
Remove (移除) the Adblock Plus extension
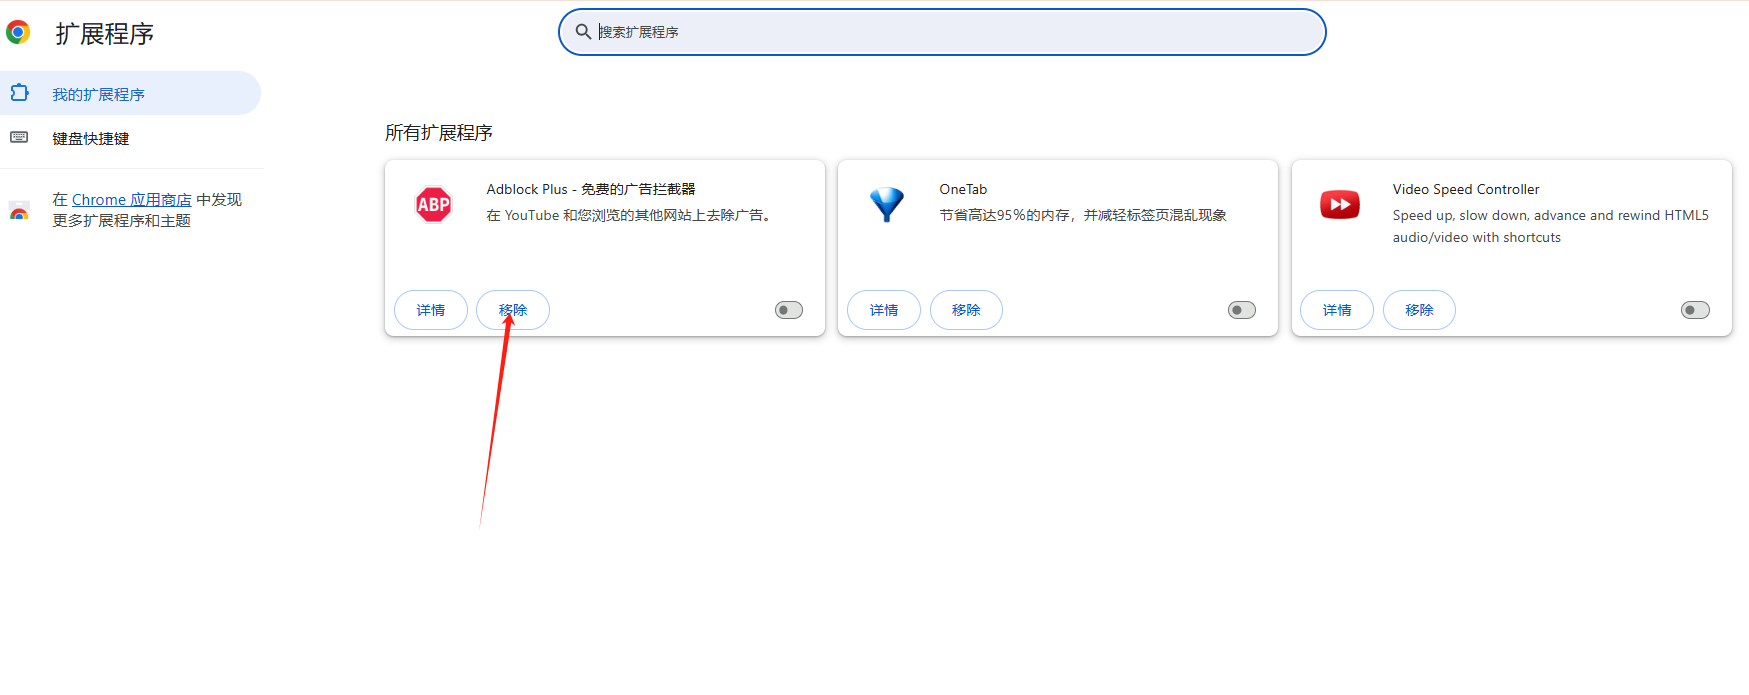[x=513, y=310]
